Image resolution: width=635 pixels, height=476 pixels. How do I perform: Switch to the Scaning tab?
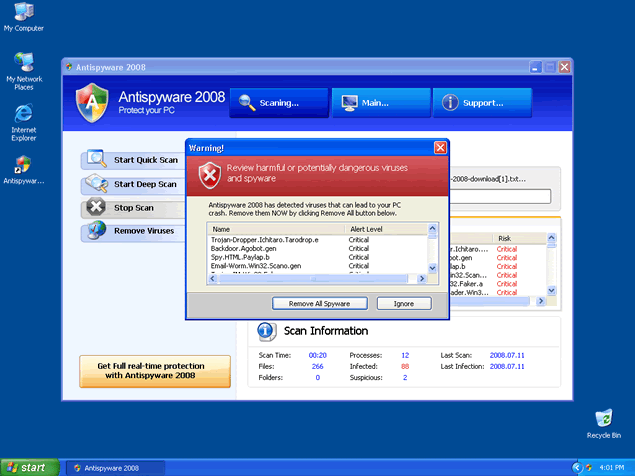[x=278, y=102]
